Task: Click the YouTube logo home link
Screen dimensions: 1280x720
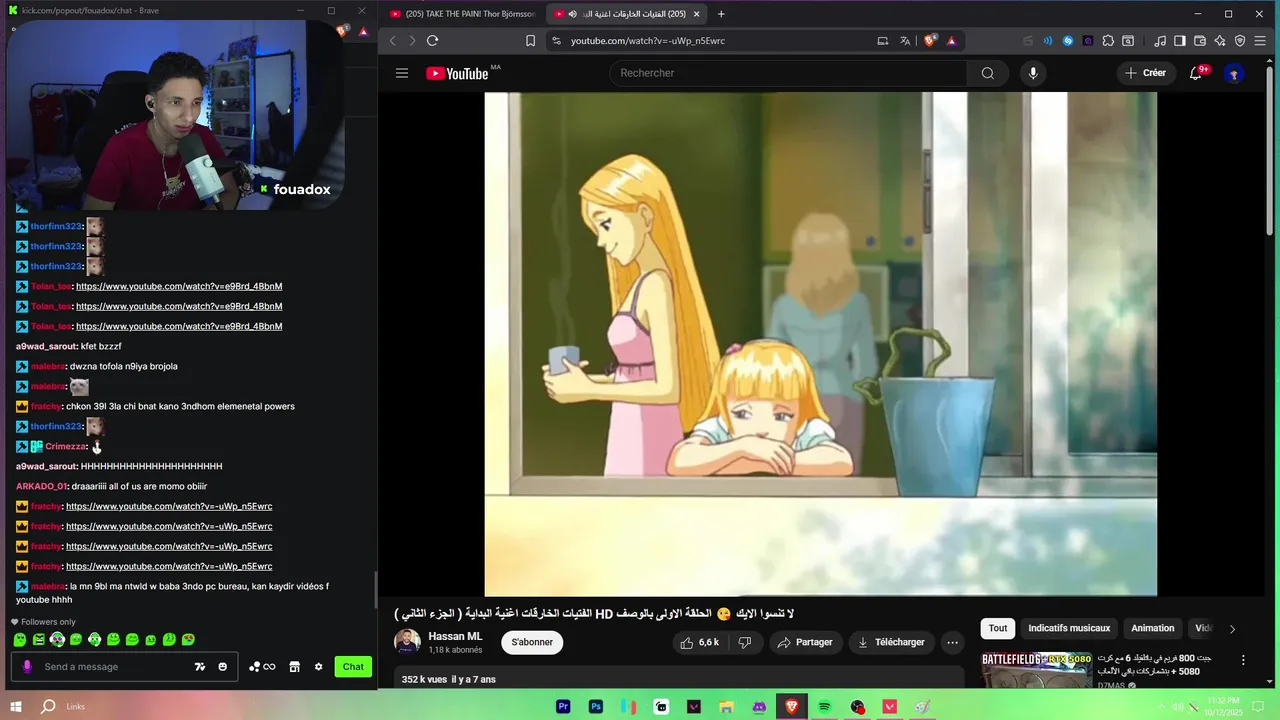Action: [x=457, y=73]
